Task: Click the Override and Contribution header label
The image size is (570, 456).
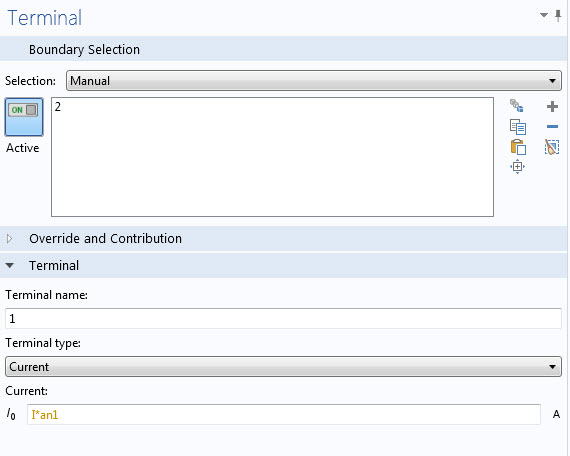Action: click(x=105, y=239)
